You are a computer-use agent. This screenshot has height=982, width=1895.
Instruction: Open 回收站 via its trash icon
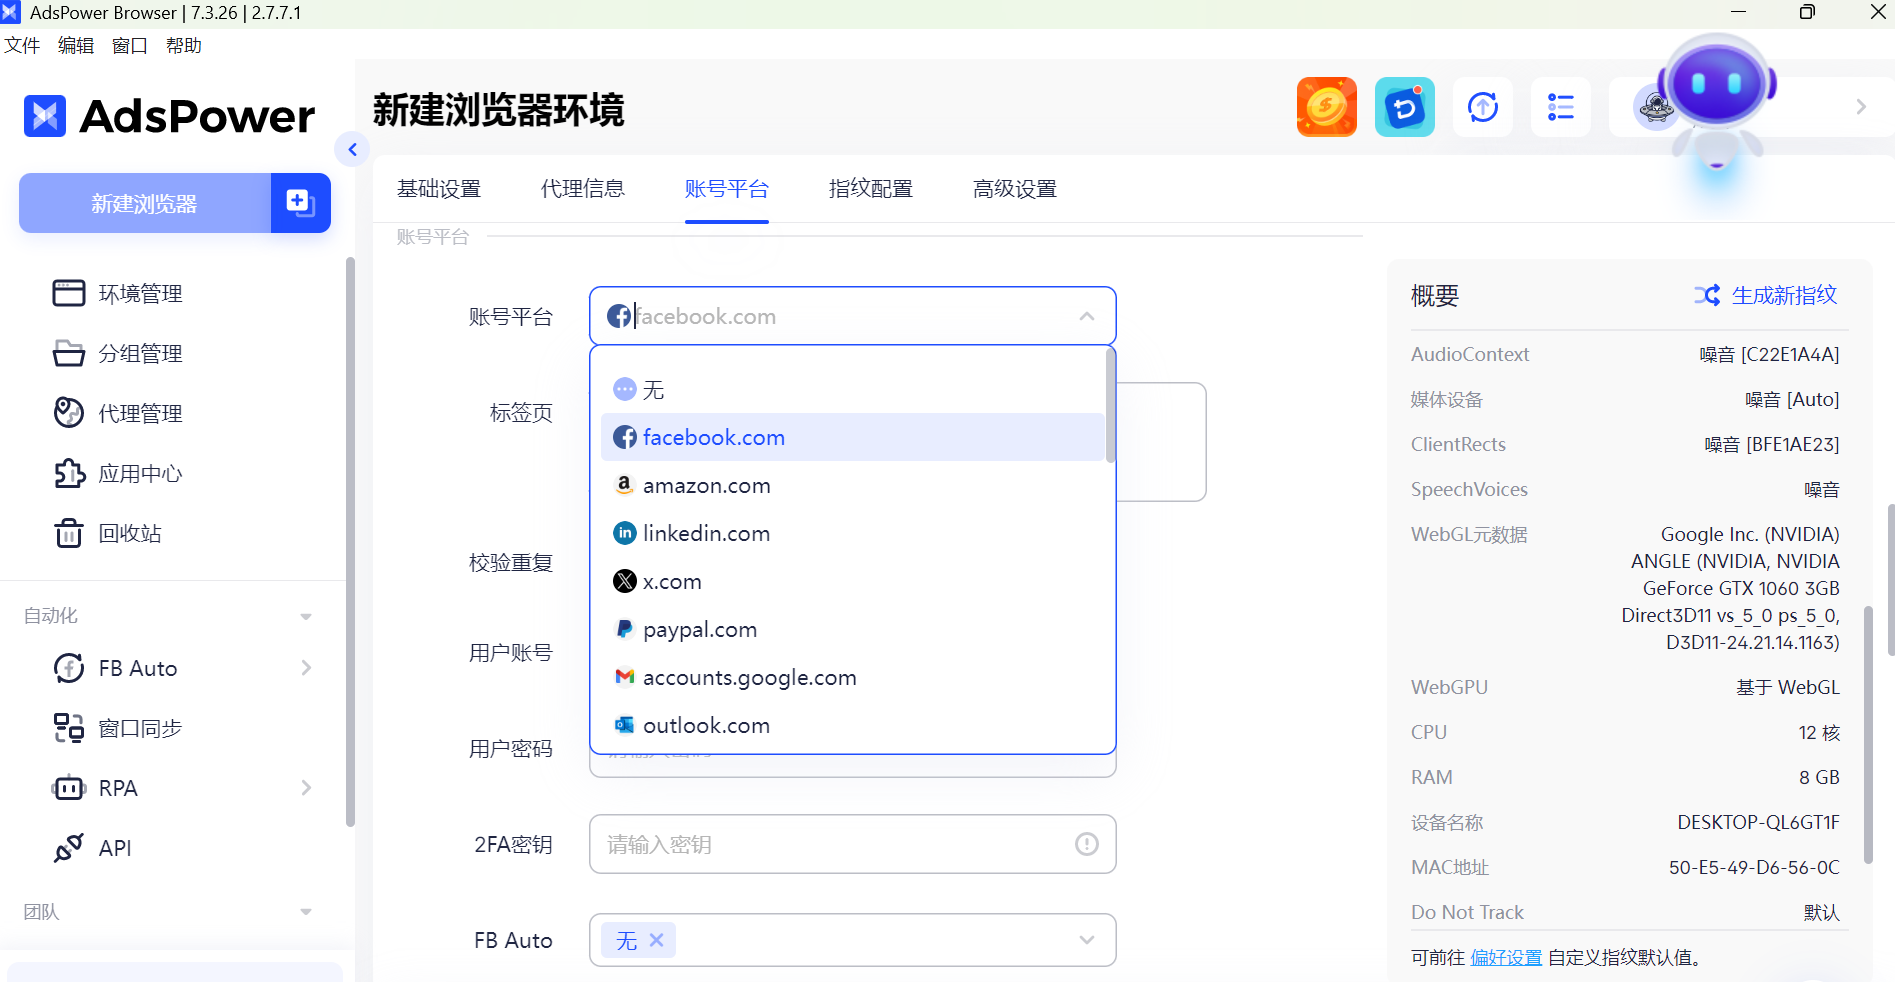pos(69,533)
